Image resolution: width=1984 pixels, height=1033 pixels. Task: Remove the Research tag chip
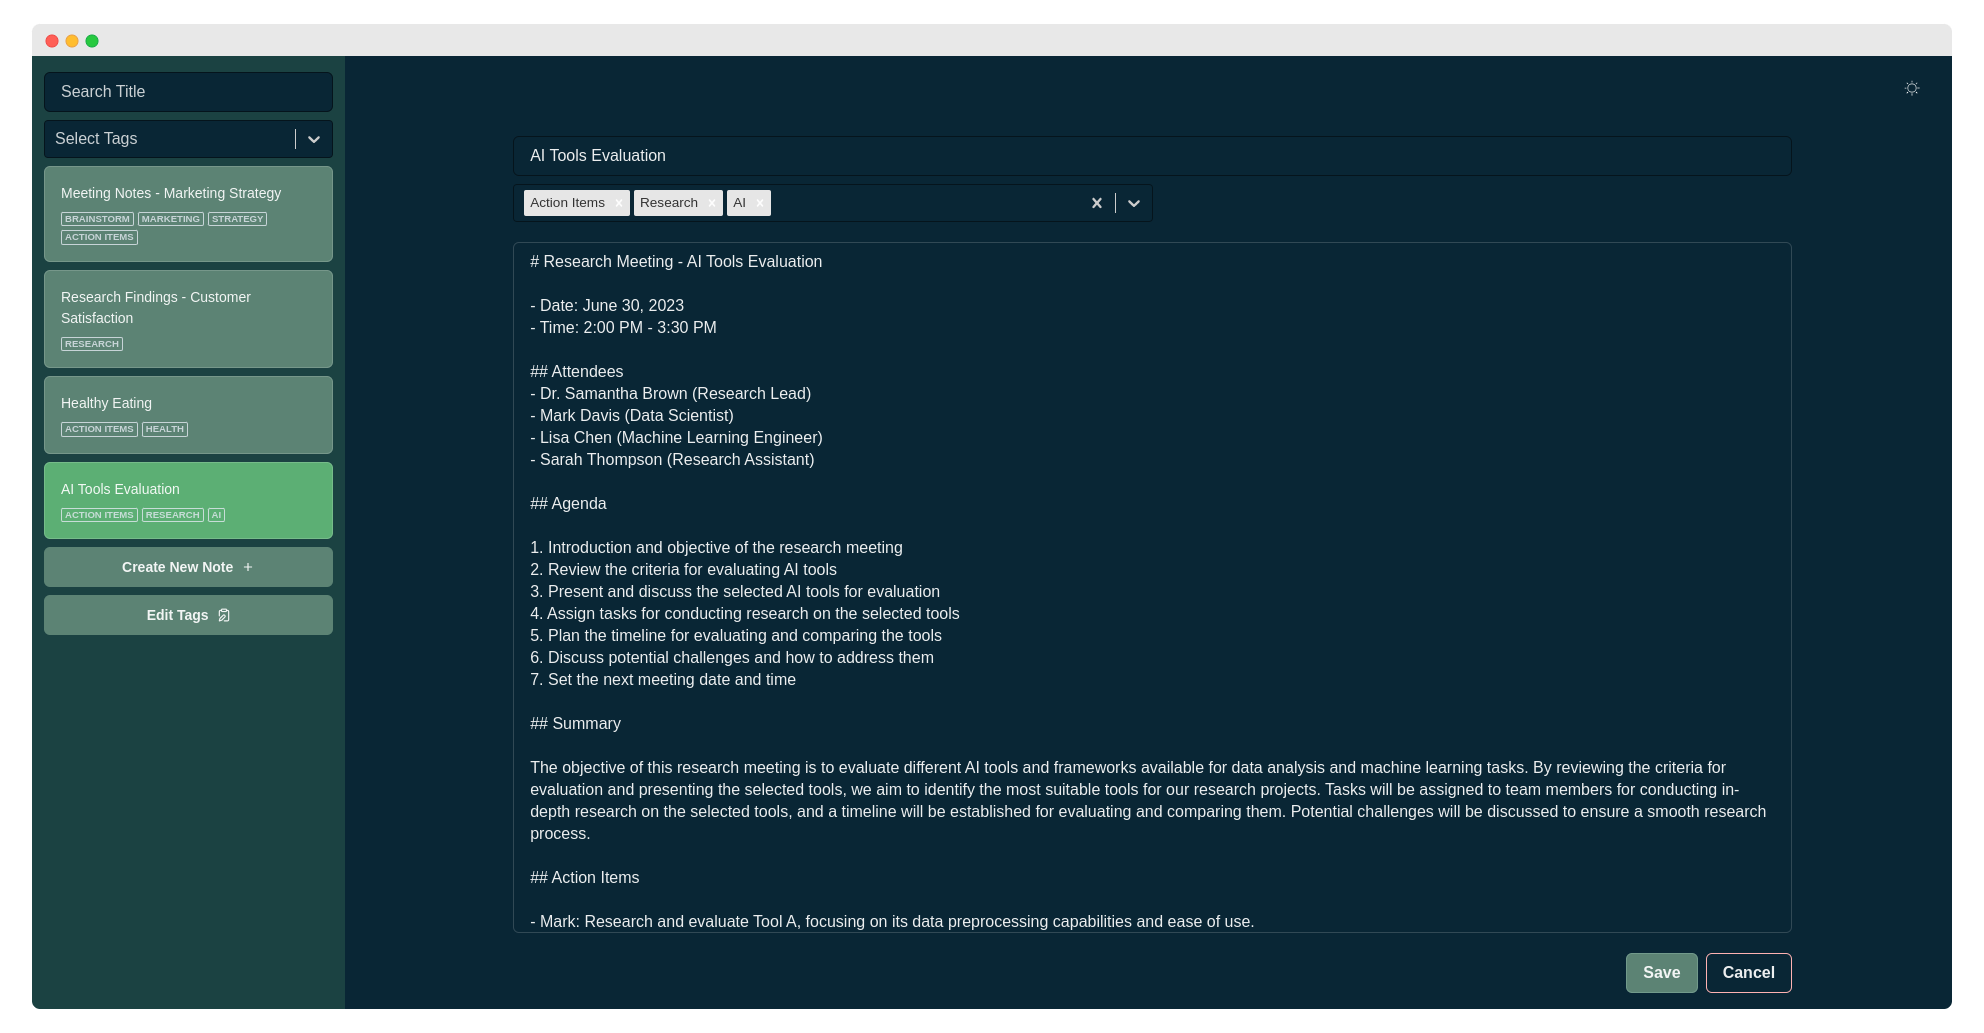click(711, 203)
